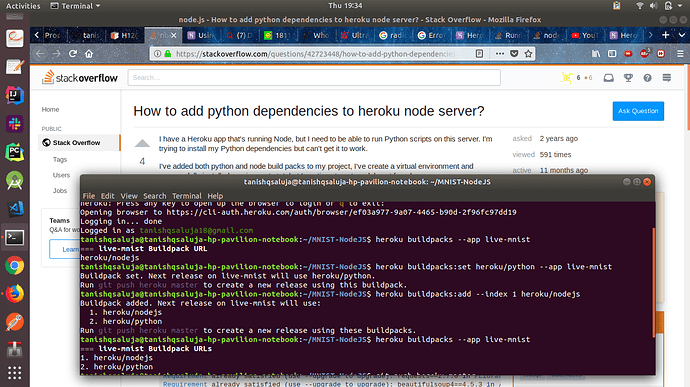Open a new Firefox tab

[x=665, y=35]
